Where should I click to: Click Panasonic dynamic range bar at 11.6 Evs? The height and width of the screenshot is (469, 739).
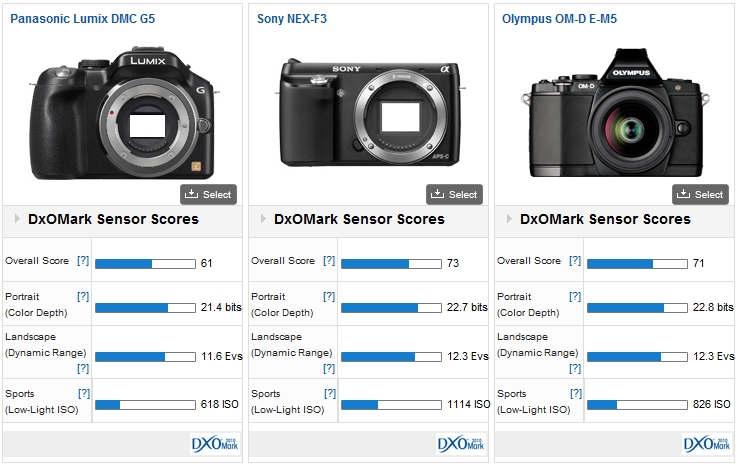click(x=145, y=357)
